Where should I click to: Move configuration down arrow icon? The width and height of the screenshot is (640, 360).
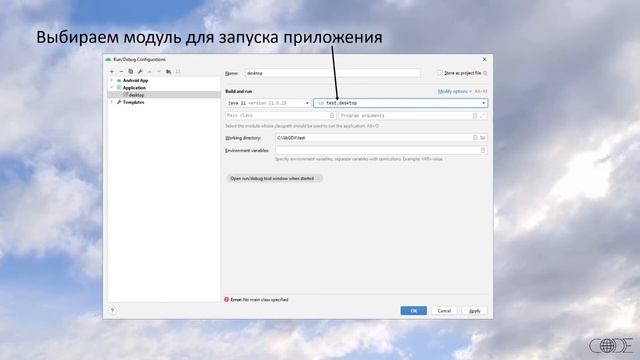point(159,71)
